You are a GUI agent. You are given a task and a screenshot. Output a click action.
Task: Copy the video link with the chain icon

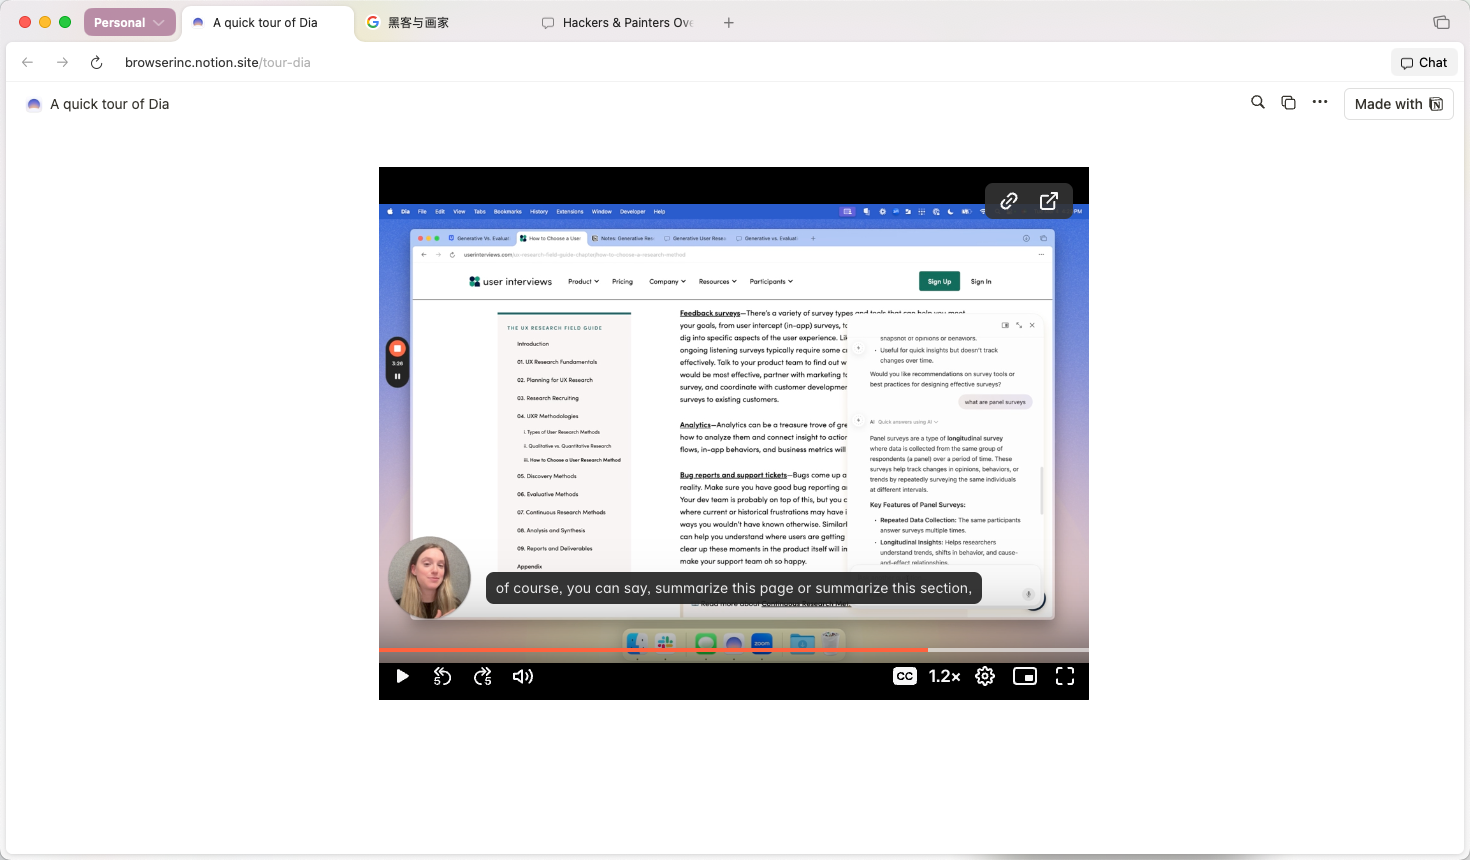1009,201
